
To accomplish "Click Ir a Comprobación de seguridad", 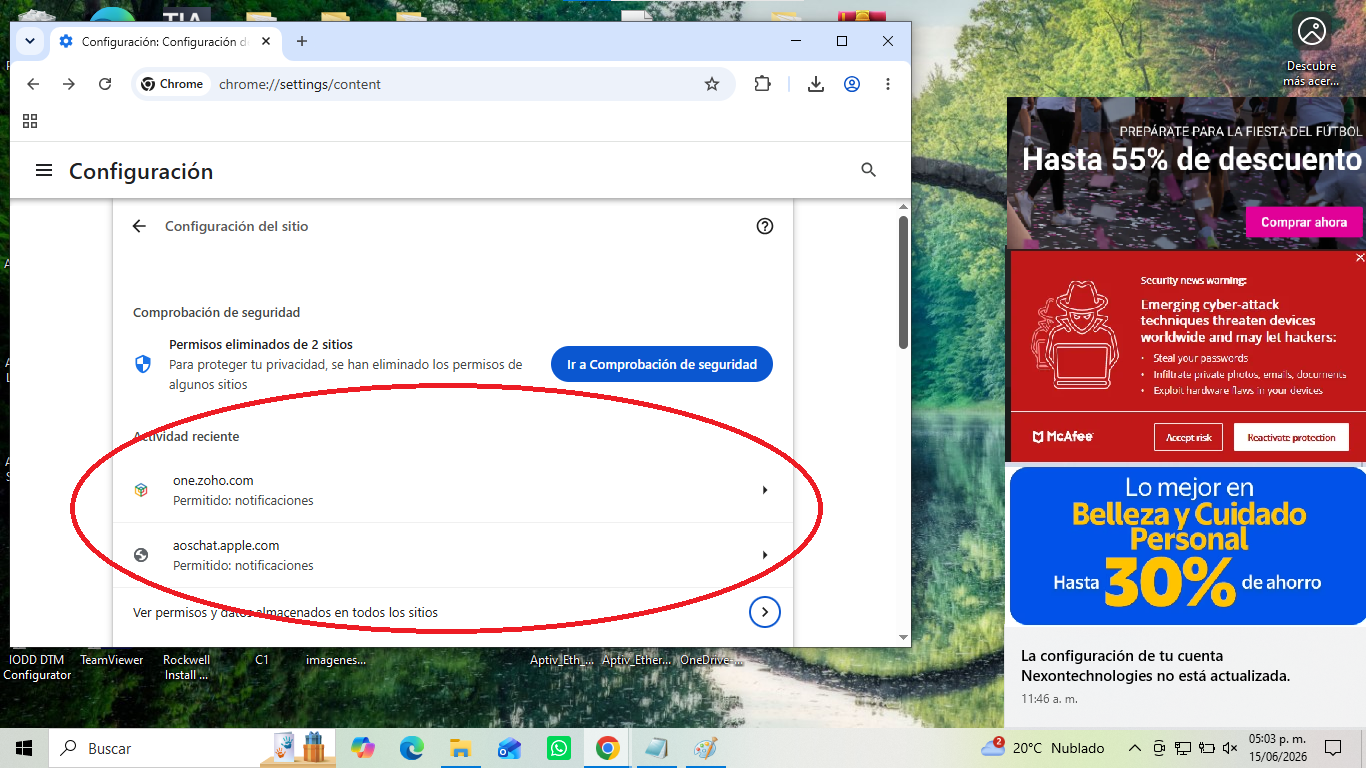I will coord(662,364).
